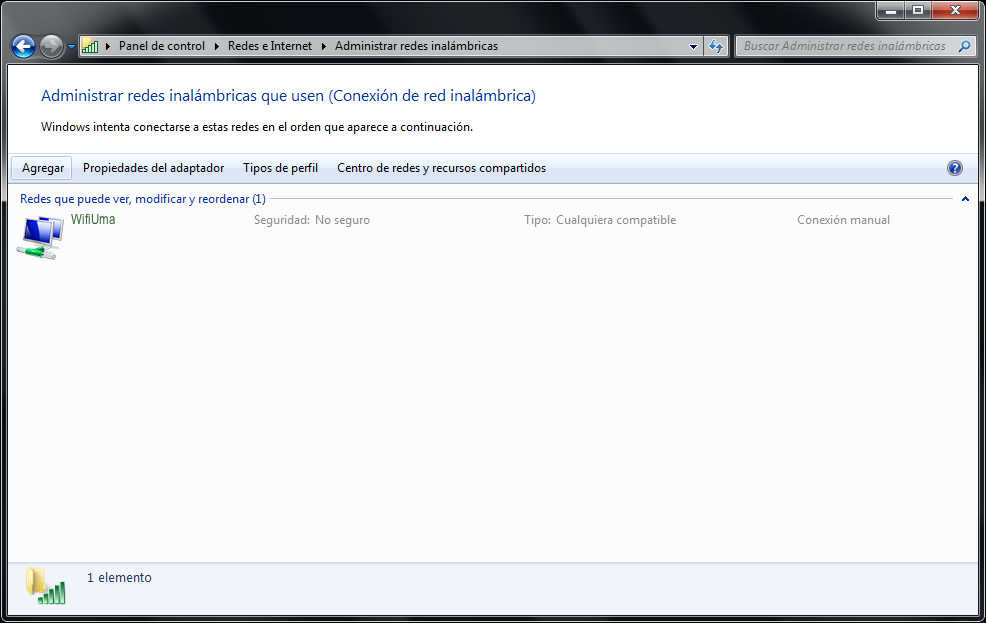This screenshot has width=986, height=623.
Task: Open 'Centro de redes y recursos compartidos'
Action: 441,168
